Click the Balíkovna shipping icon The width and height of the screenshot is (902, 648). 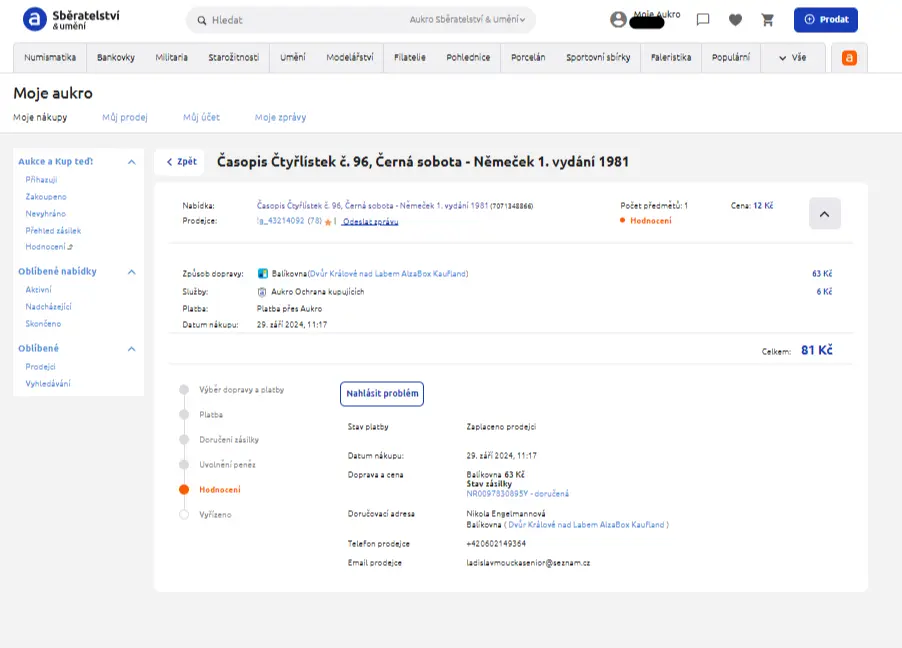click(x=262, y=273)
